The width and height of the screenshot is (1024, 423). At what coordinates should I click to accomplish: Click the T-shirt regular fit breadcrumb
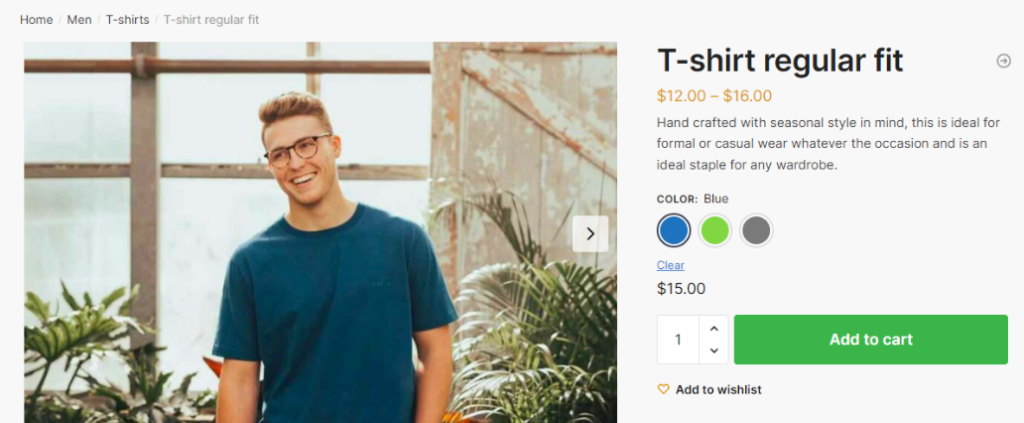pos(211,20)
